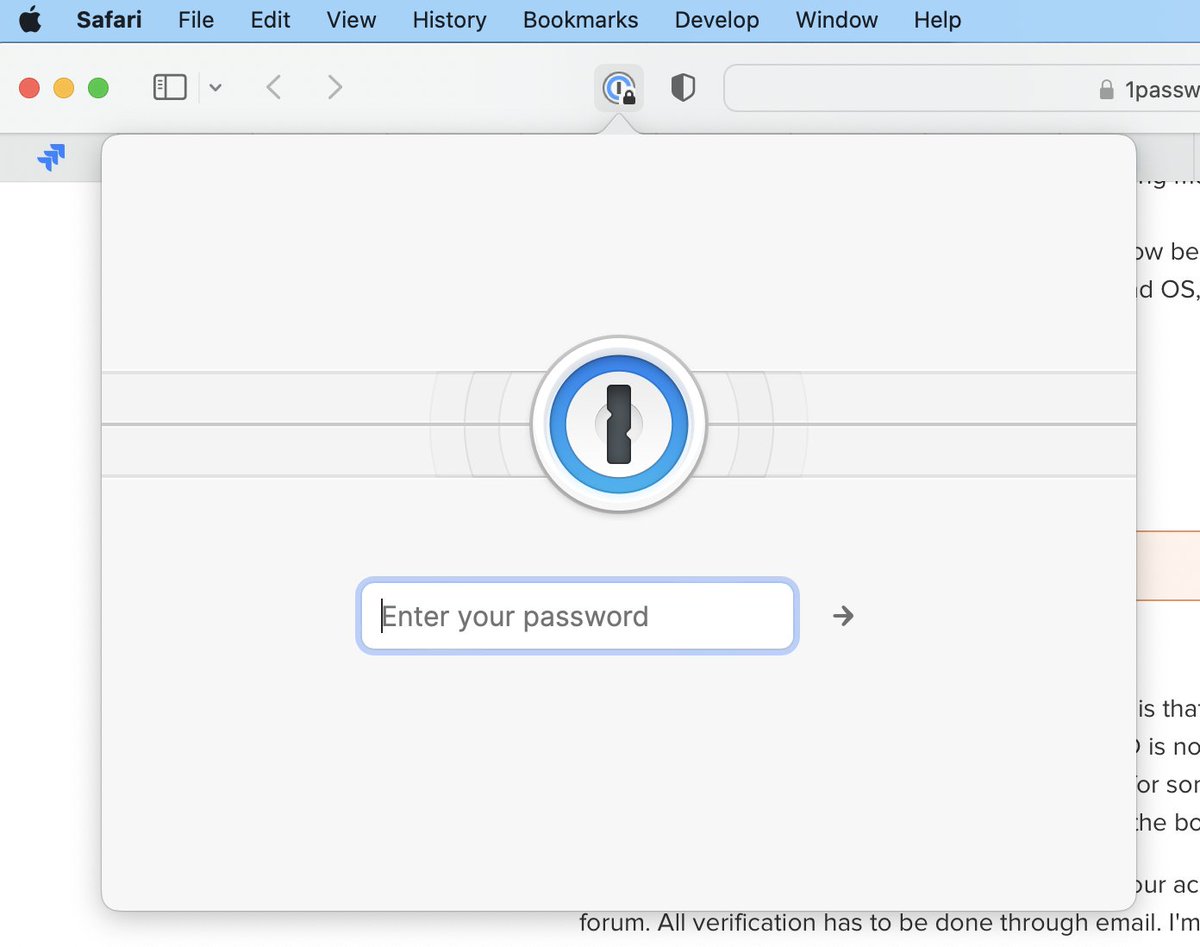
Task: Maximize the Safari window
Action: click(x=98, y=88)
